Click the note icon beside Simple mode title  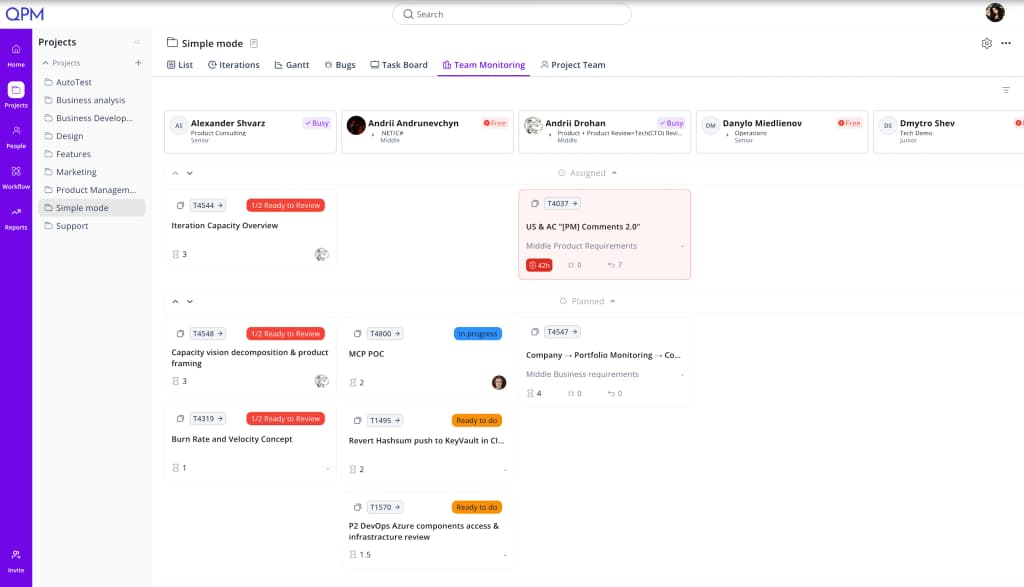click(254, 43)
